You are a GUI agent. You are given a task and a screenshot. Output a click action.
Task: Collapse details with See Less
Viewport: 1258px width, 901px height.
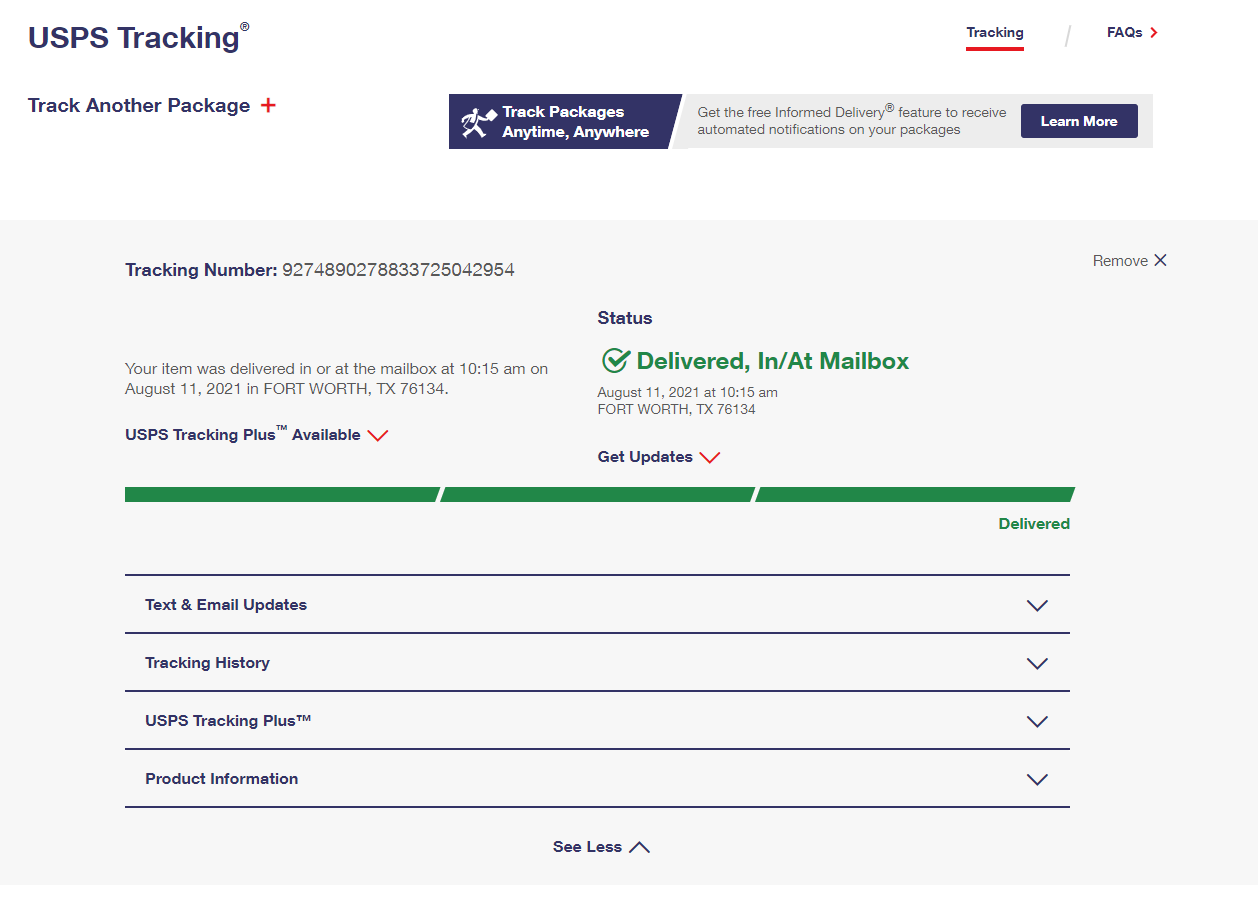point(600,847)
